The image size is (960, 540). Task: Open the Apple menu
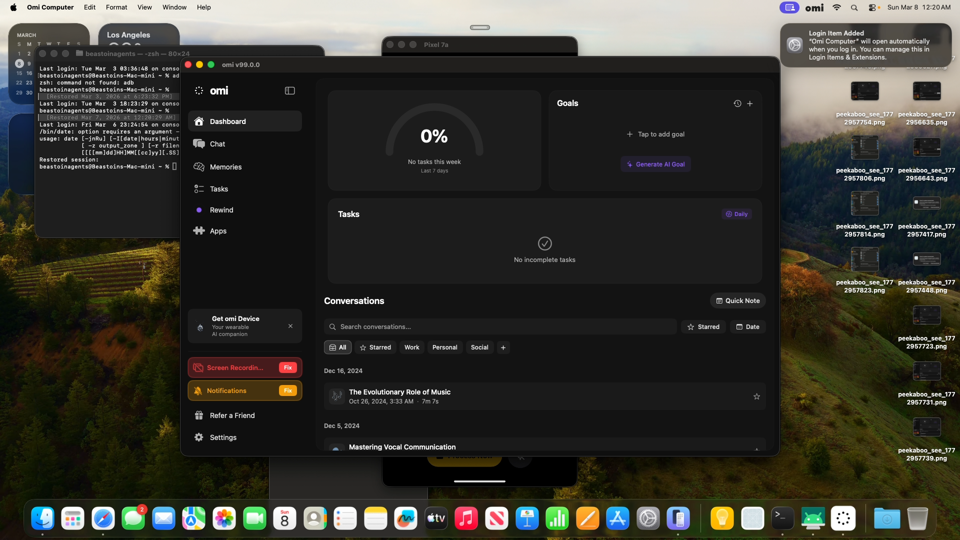(x=13, y=7)
